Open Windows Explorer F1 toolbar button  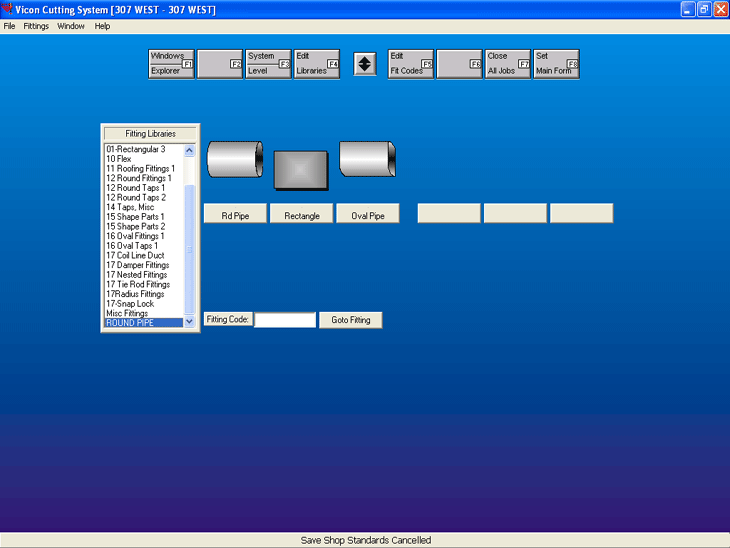tap(171, 64)
